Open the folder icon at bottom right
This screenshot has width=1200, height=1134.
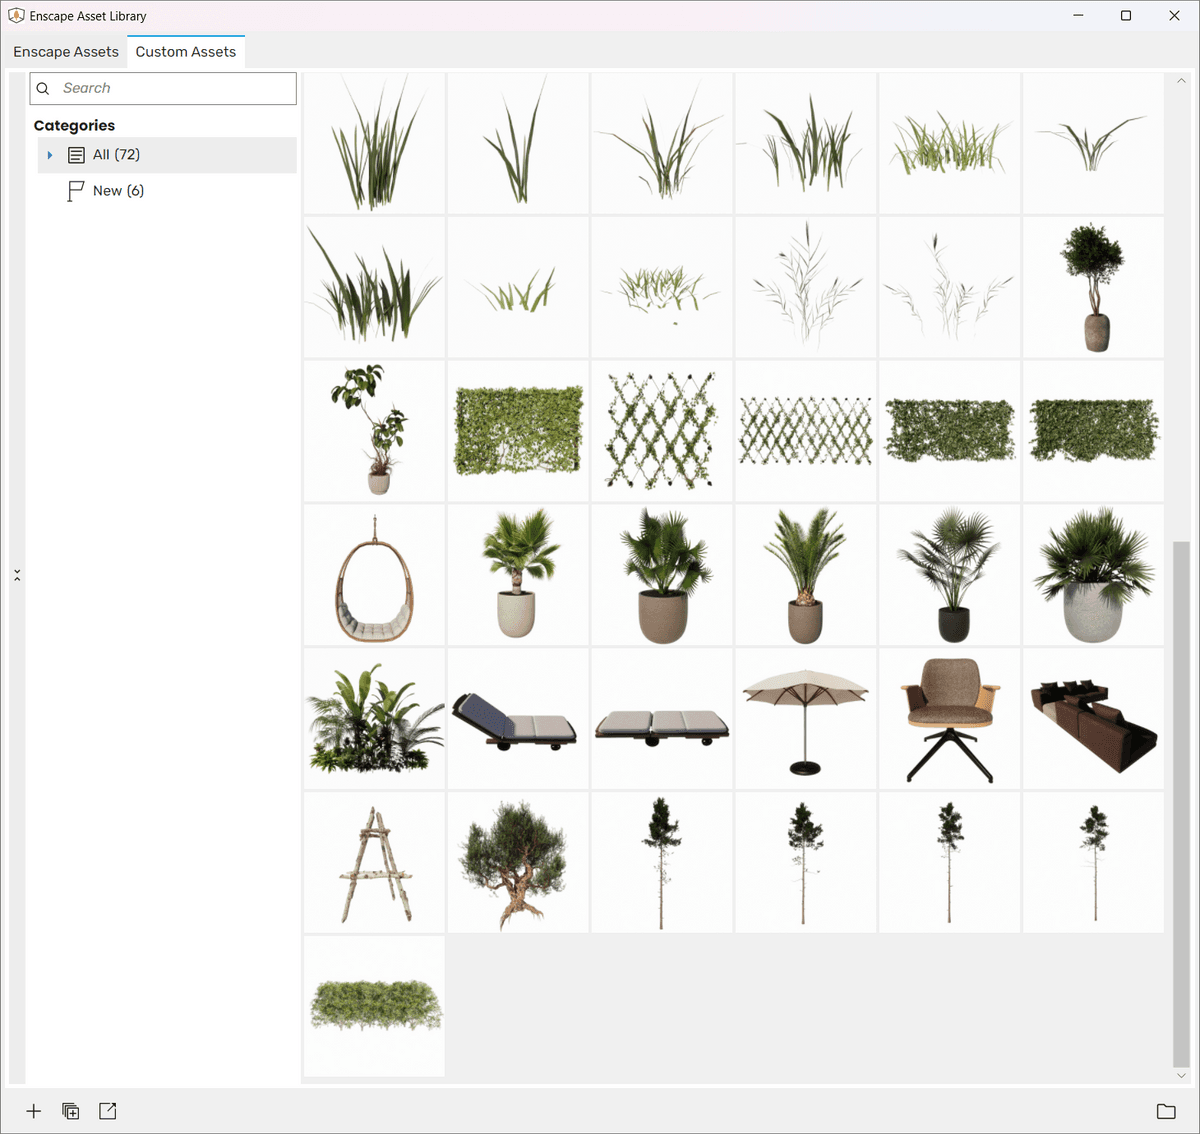1166,1111
